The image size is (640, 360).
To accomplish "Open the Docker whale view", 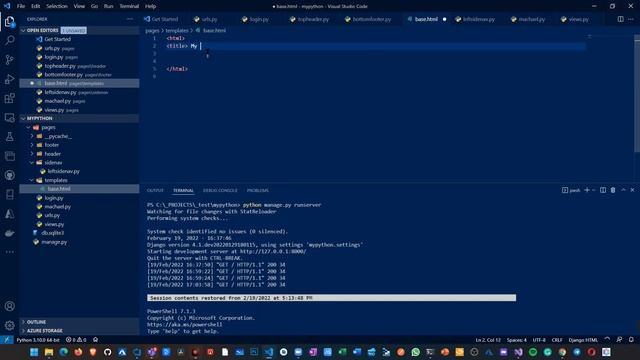I will (x=9, y=233).
